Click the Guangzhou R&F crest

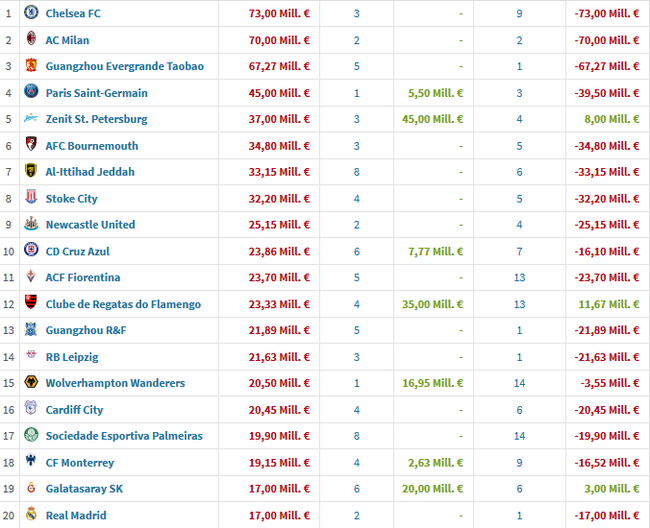point(31,329)
